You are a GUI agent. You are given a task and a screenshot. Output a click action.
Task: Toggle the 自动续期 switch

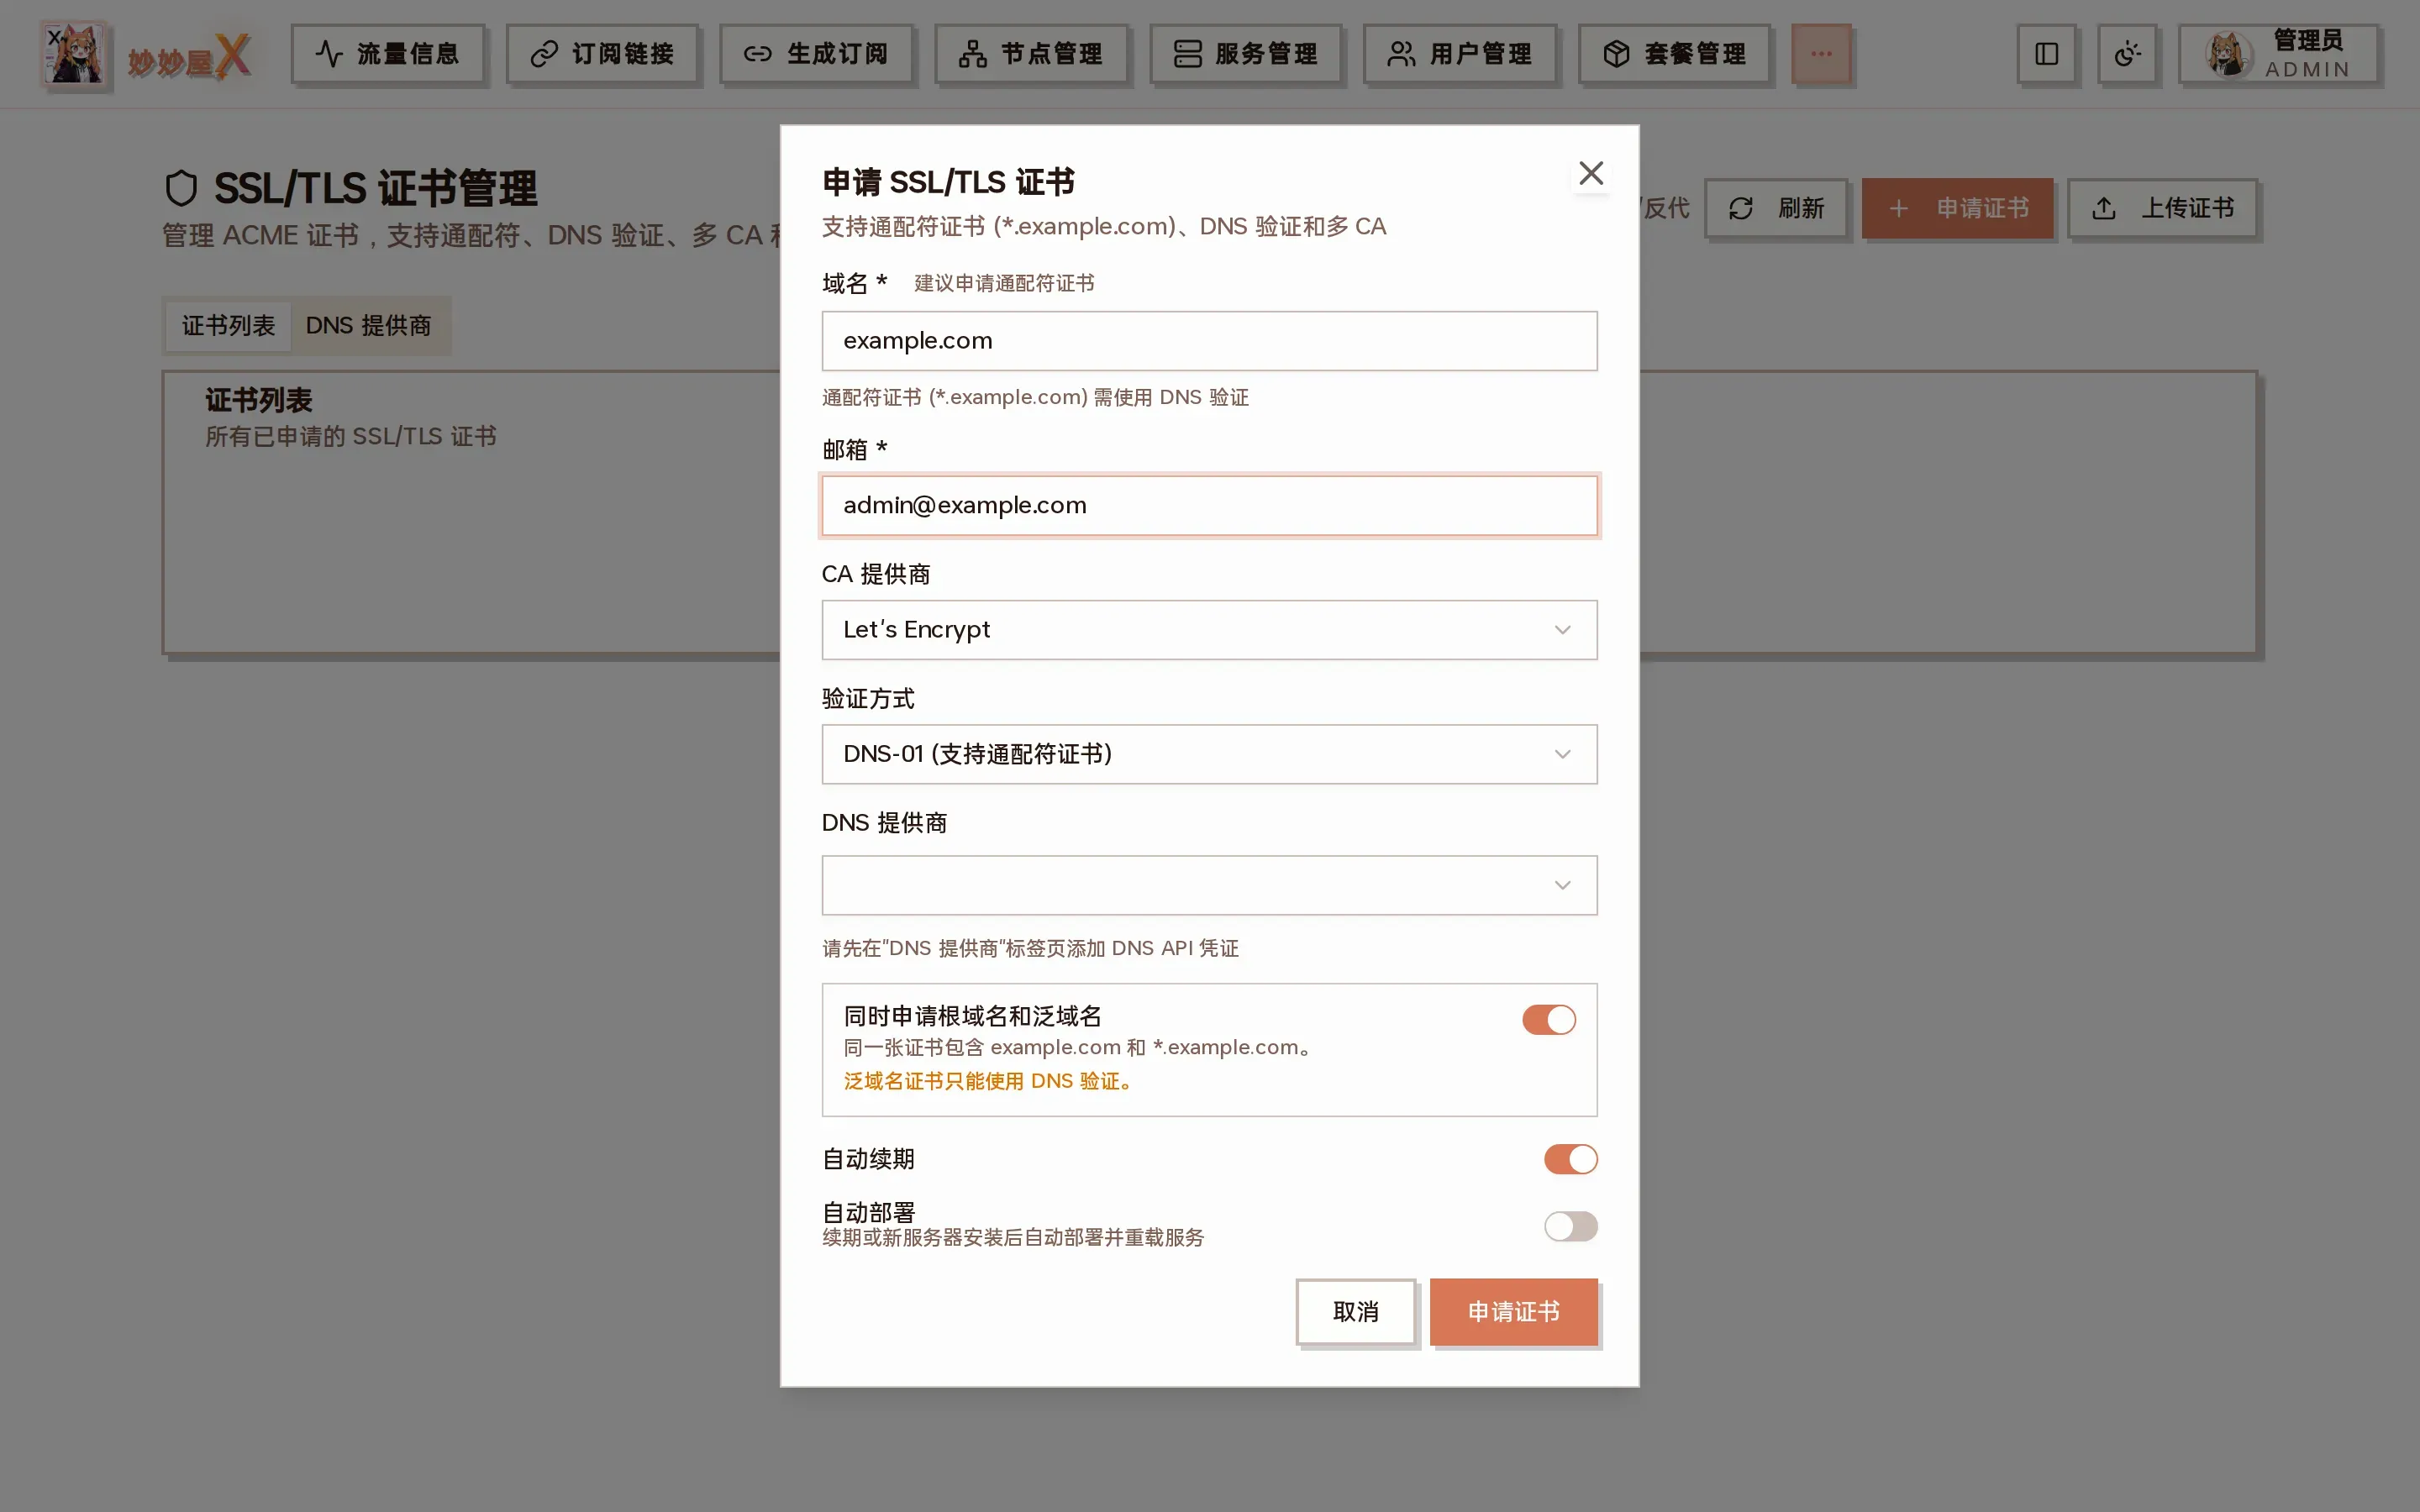click(x=1570, y=1159)
